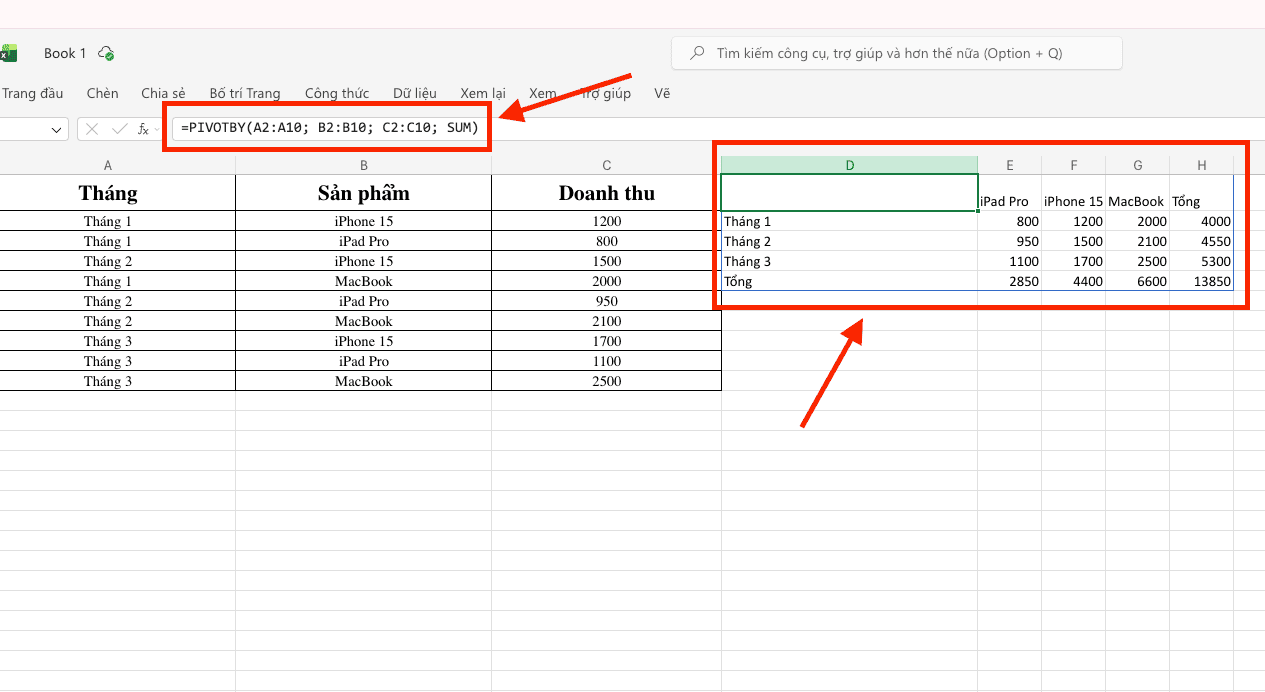The image size is (1265, 692).
Task: Select the pivot total cell 2850
Action: 1009,281
